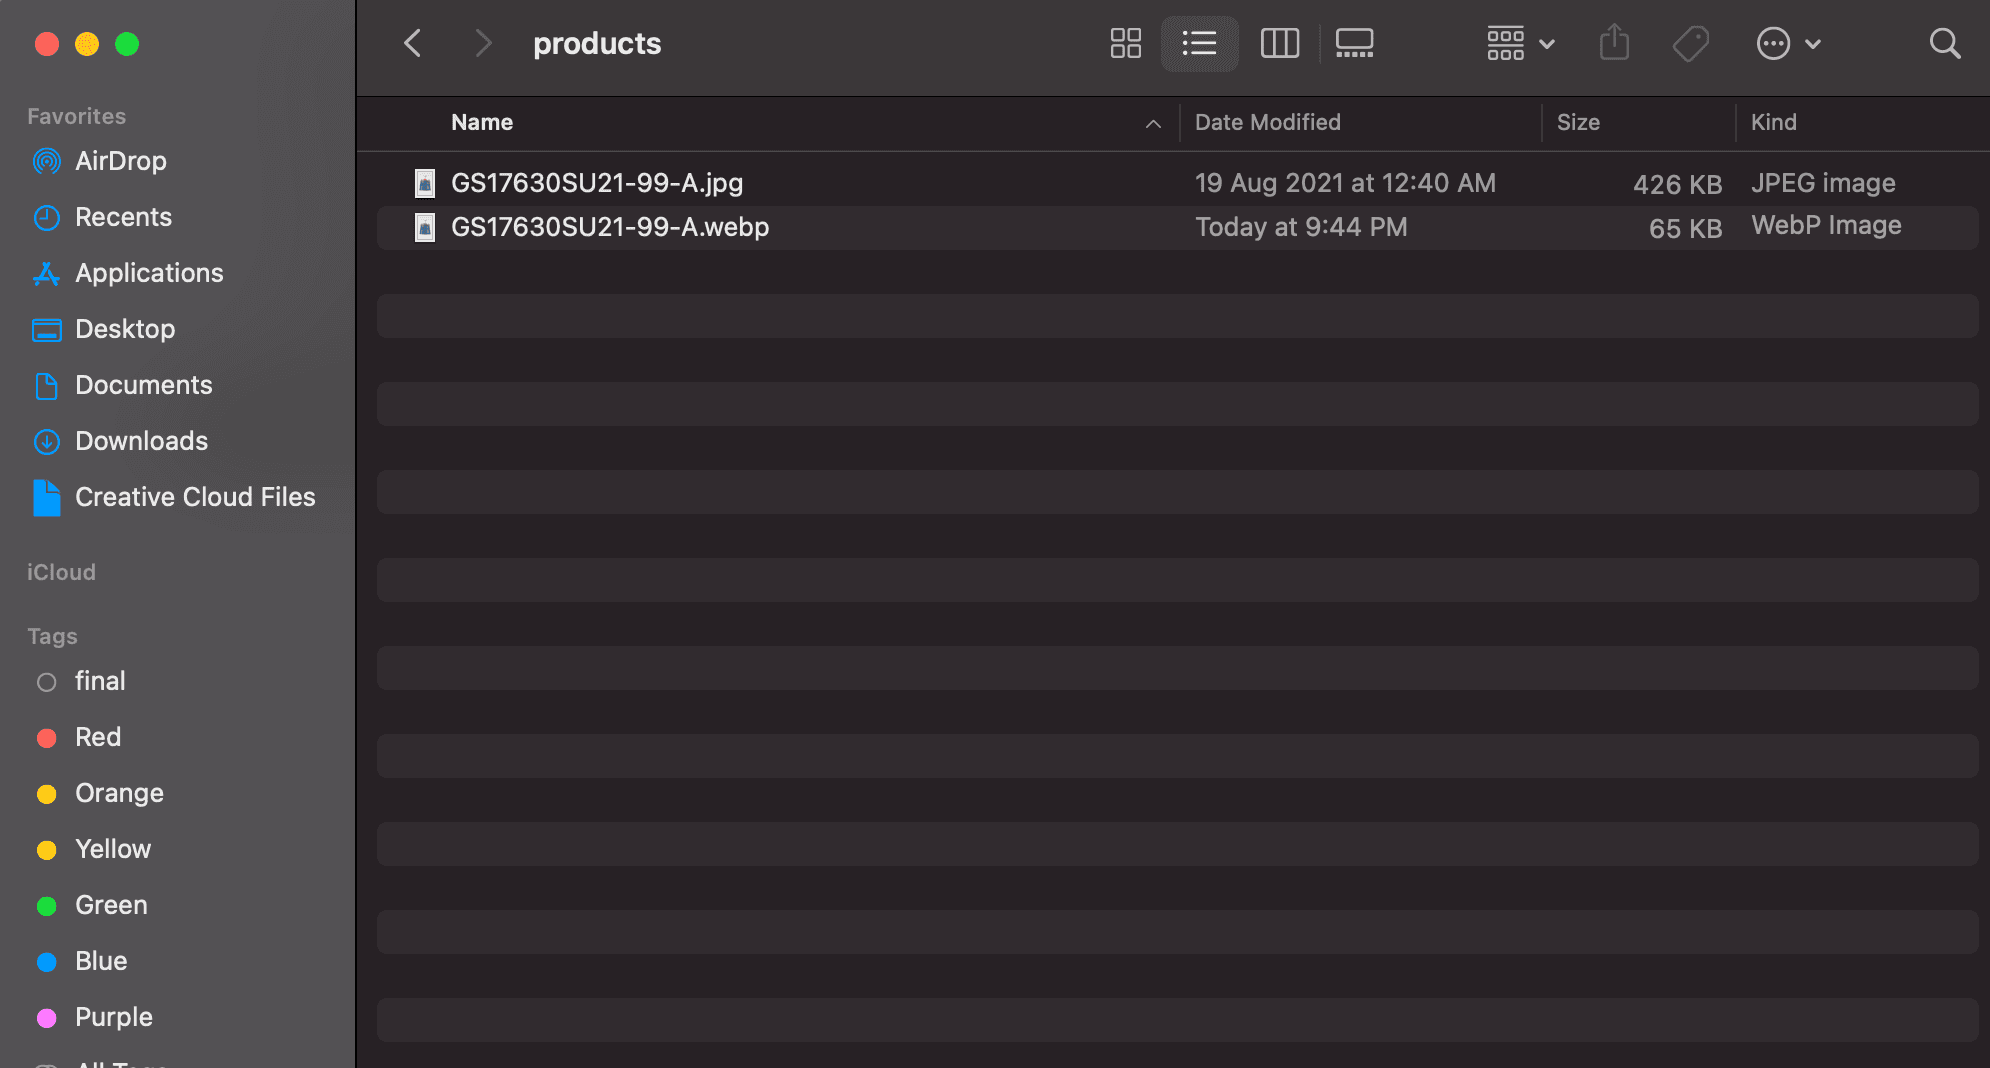This screenshot has height=1068, width=1990.
Task: Filter by the Purple tag
Action: 113,1017
